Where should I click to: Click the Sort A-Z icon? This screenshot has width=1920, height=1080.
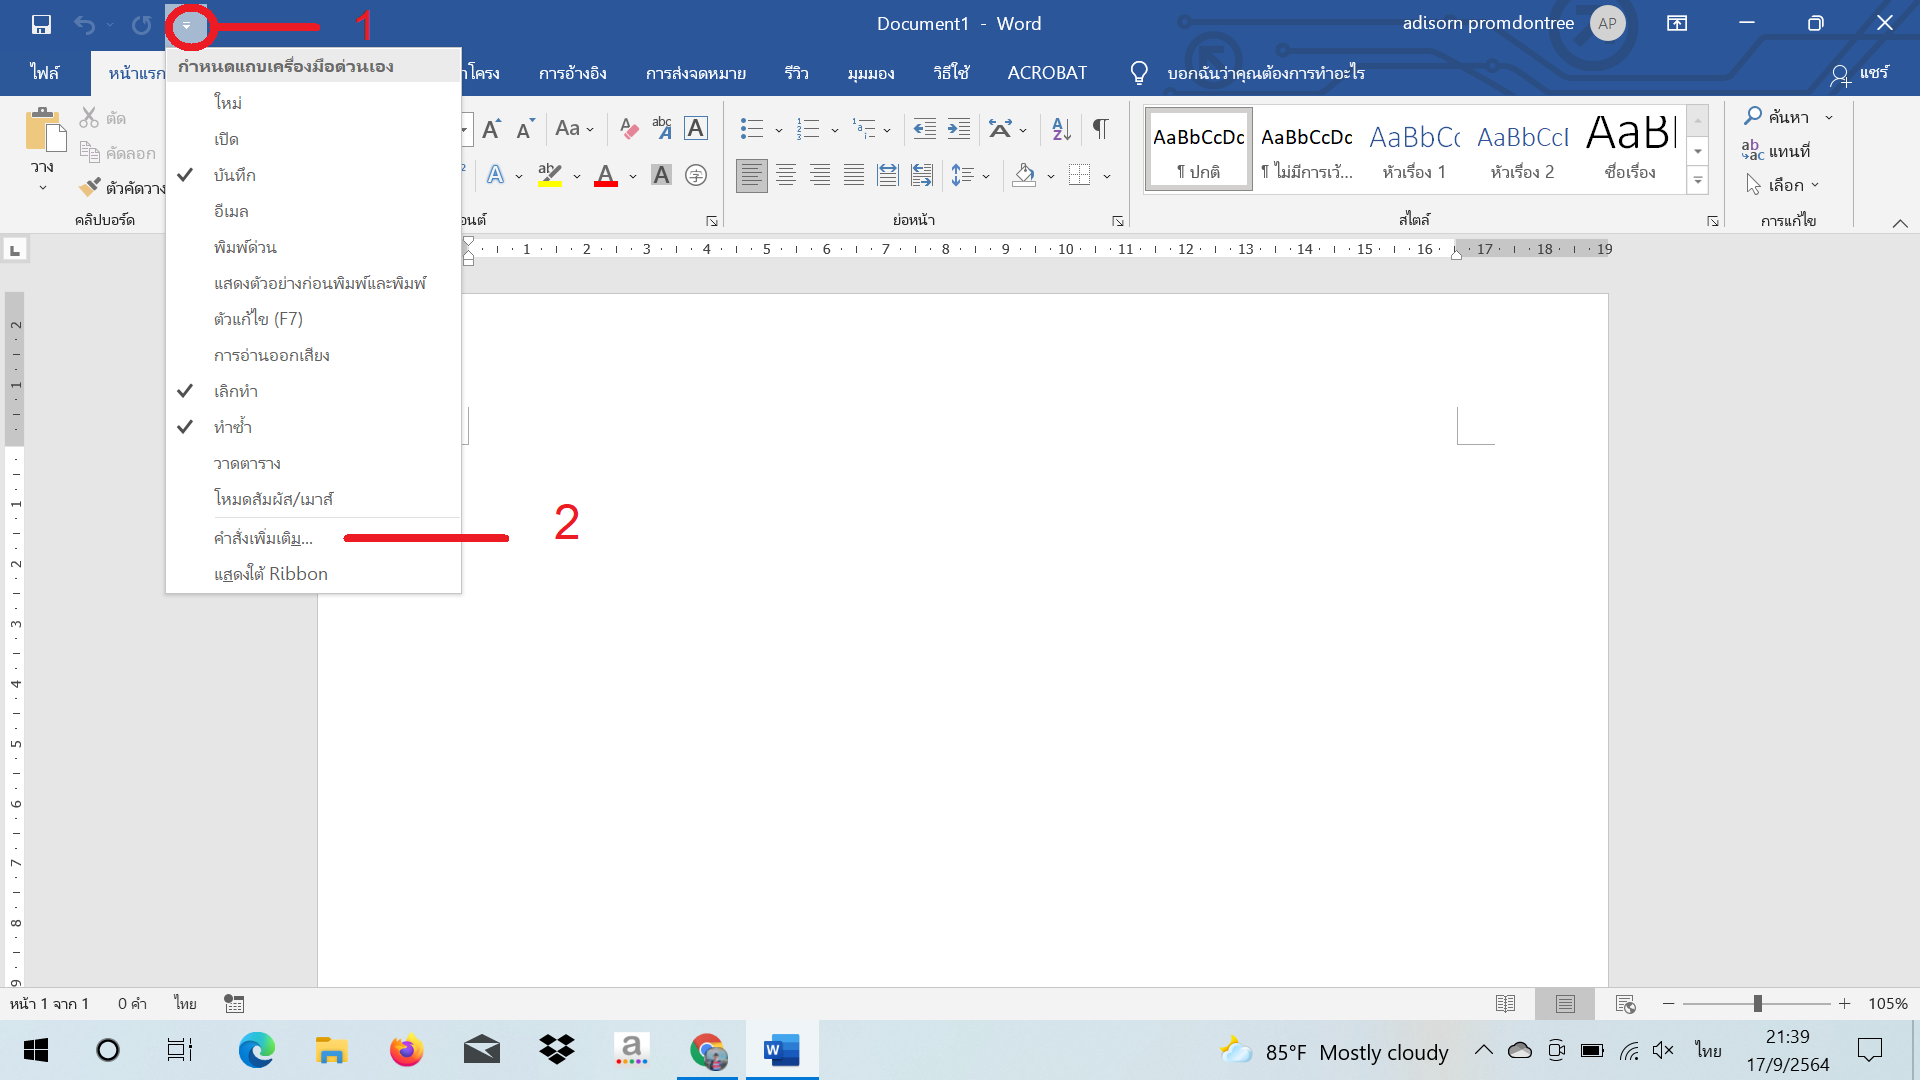pyautogui.click(x=1061, y=128)
